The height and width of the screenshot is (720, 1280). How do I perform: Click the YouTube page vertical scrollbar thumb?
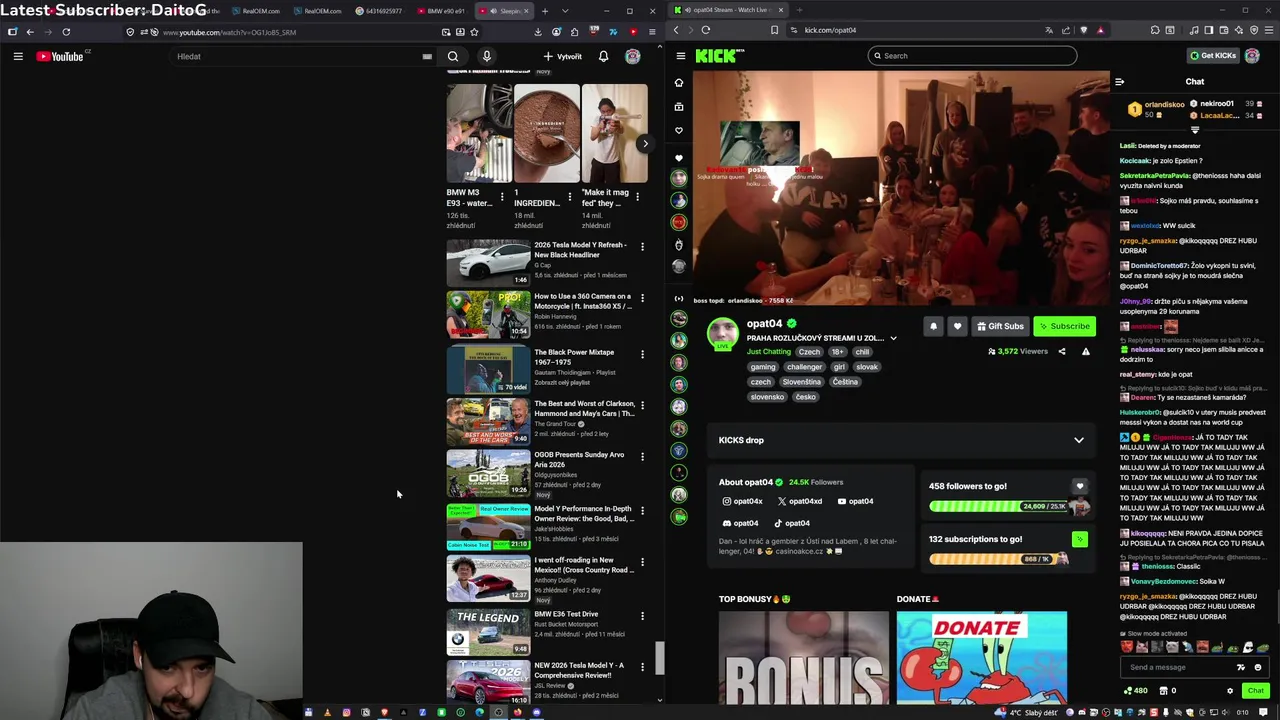pyautogui.click(x=659, y=658)
